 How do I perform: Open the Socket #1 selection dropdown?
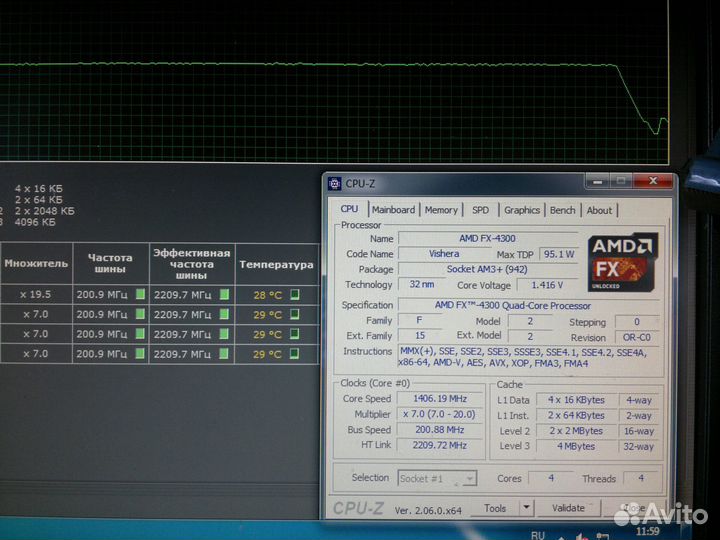tap(437, 478)
